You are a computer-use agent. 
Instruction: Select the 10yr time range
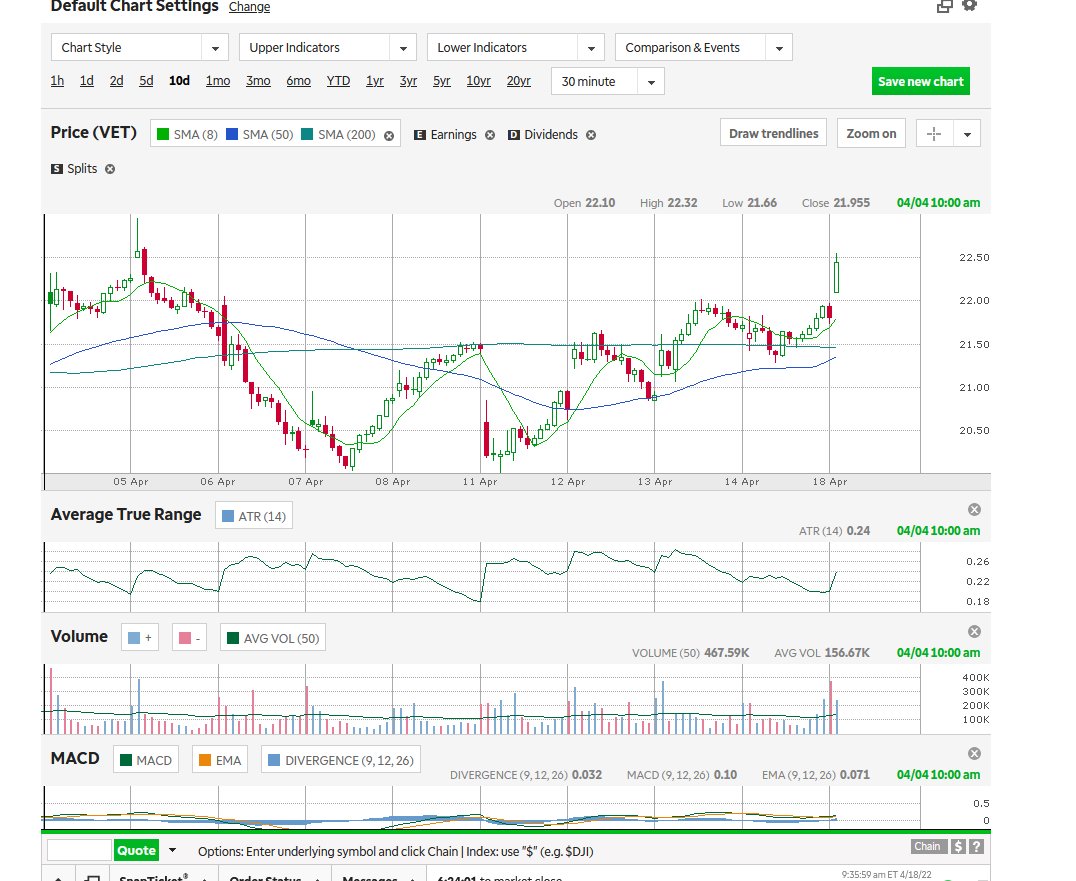pyautogui.click(x=478, y=81)
